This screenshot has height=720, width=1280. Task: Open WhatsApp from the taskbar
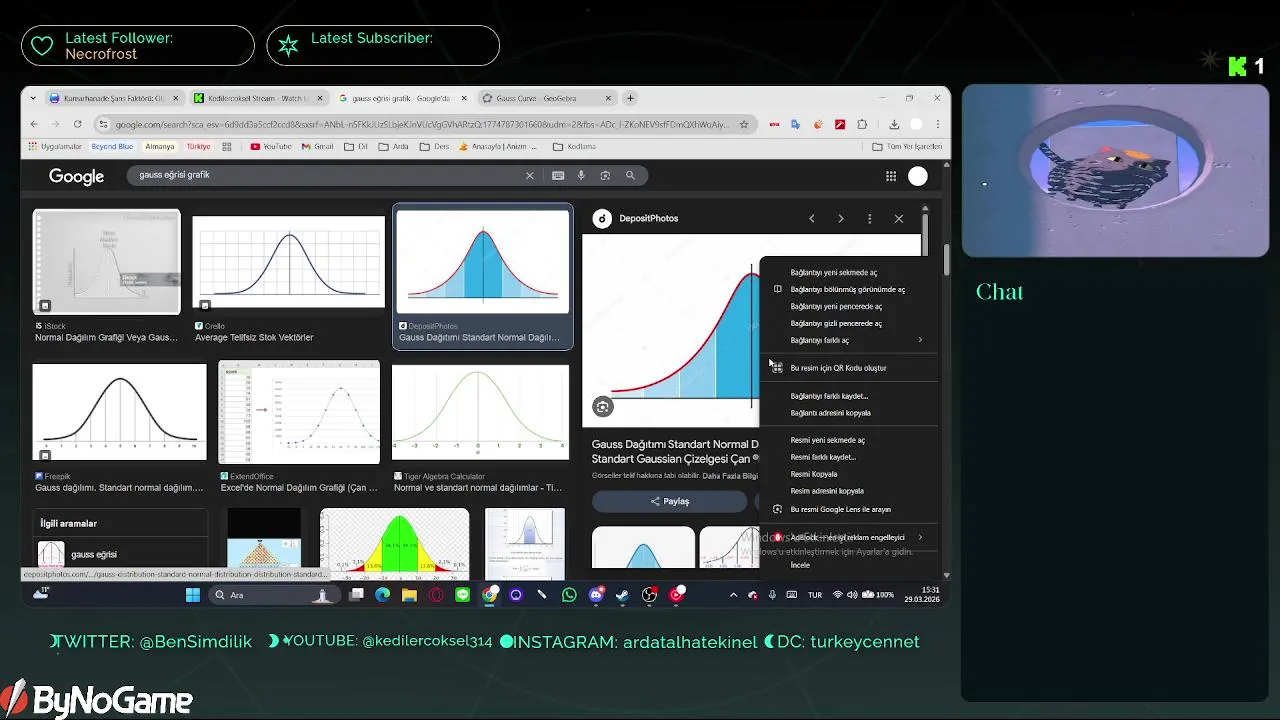[569, 595]
